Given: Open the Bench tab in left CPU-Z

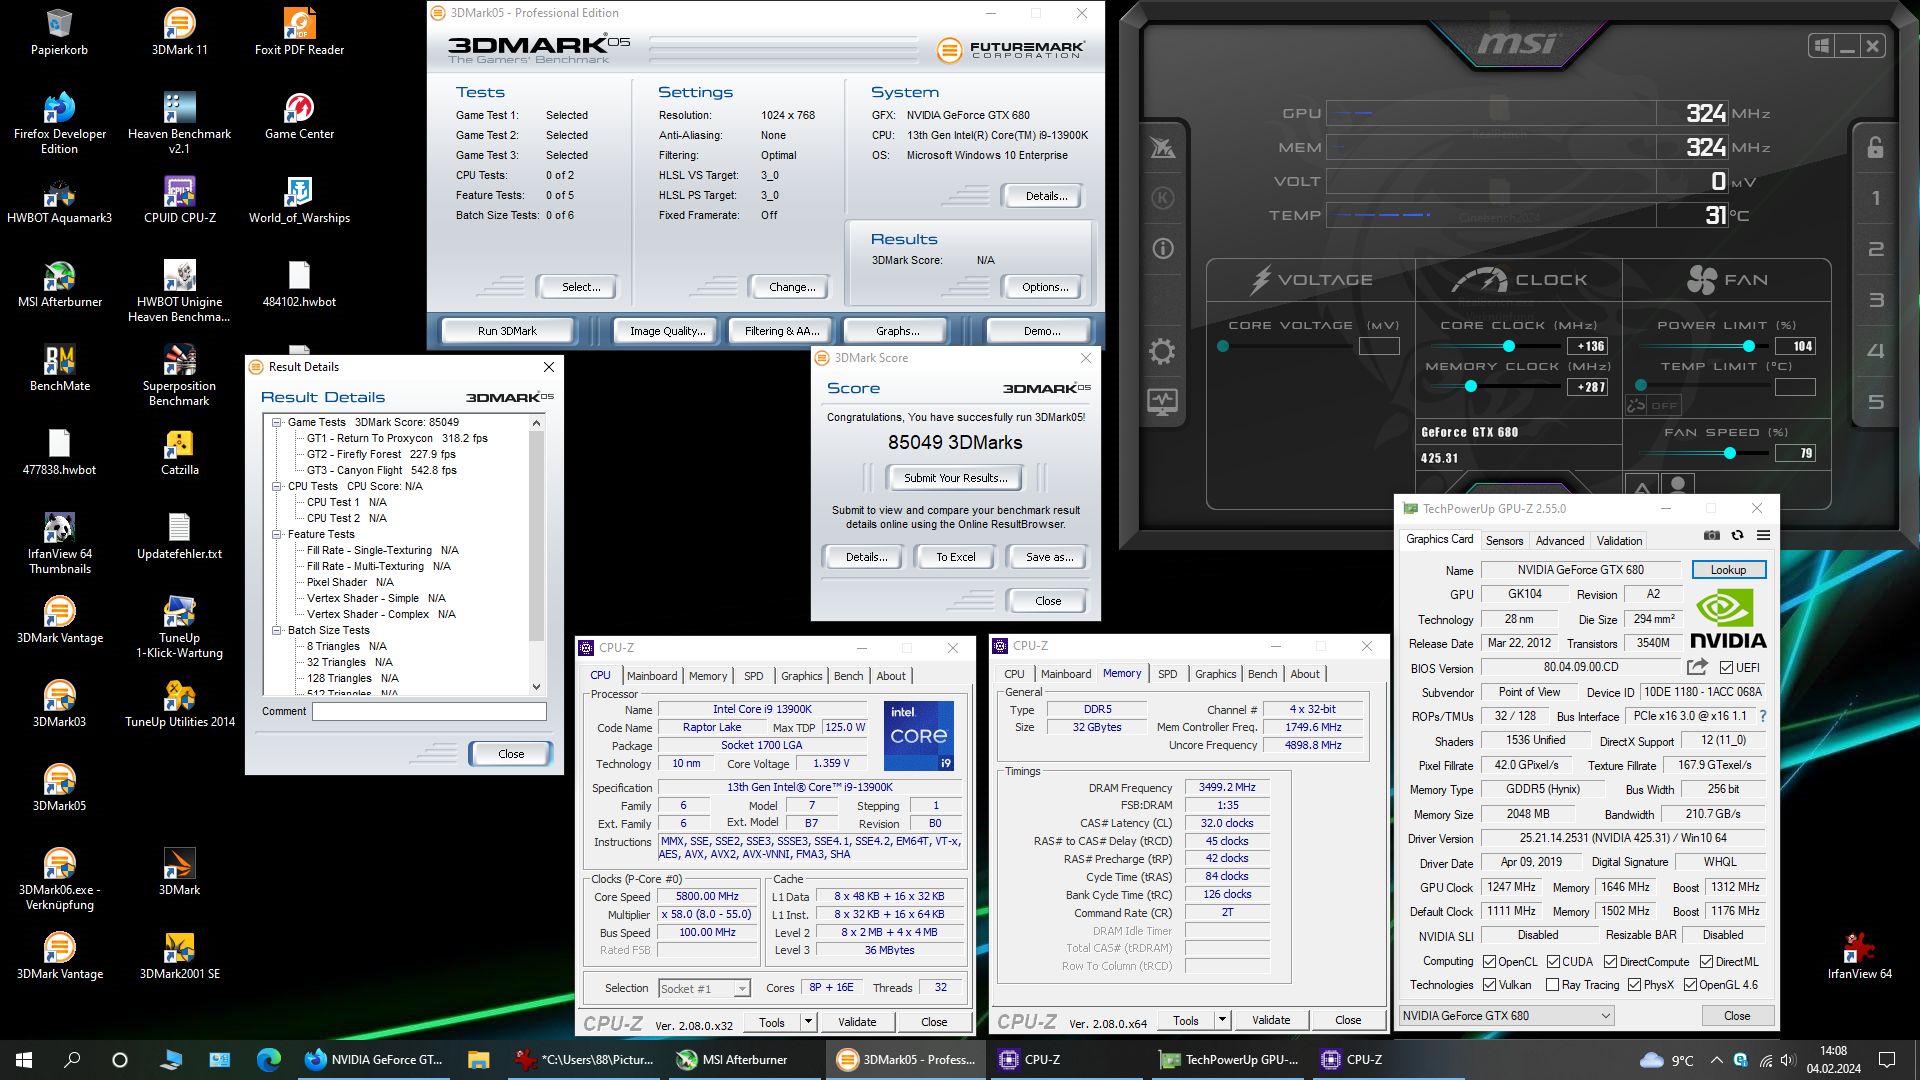Looking at the screenshot, I should pos(848,676).
